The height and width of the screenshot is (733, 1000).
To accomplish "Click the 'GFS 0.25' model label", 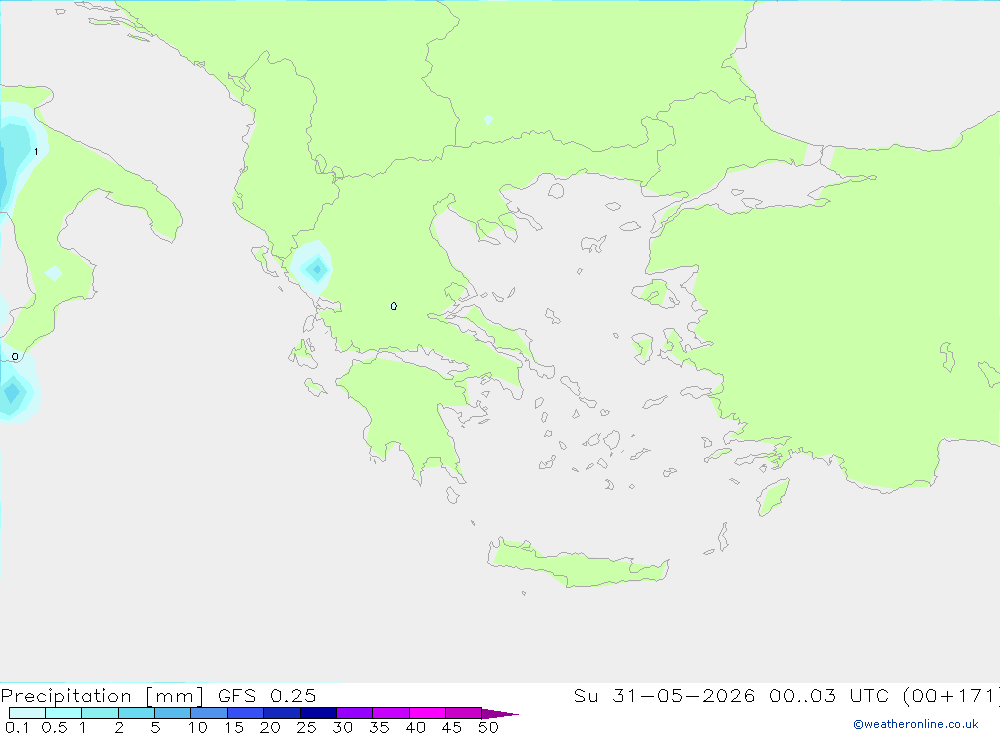I will click(267, 695).
